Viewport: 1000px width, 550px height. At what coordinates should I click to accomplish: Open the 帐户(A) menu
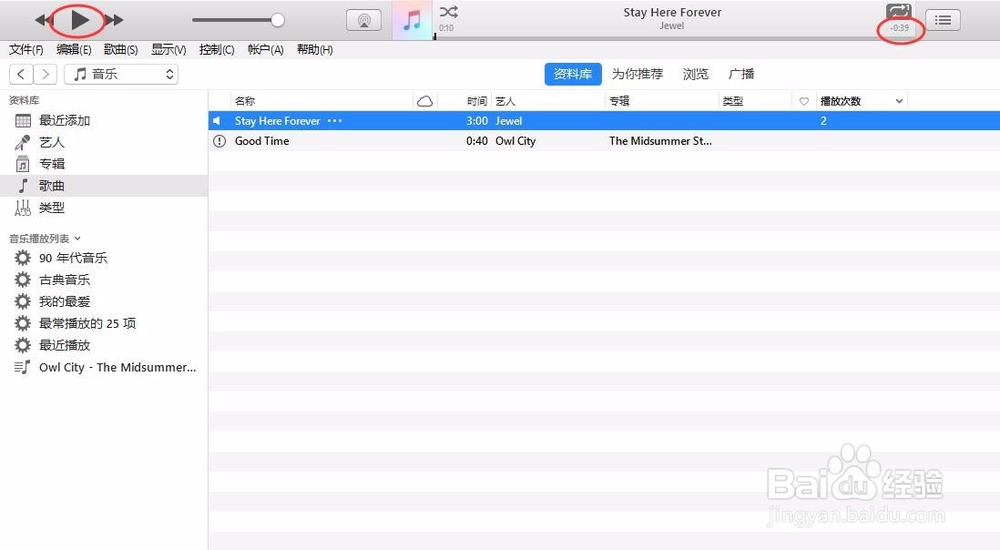(x=265, y=50)
